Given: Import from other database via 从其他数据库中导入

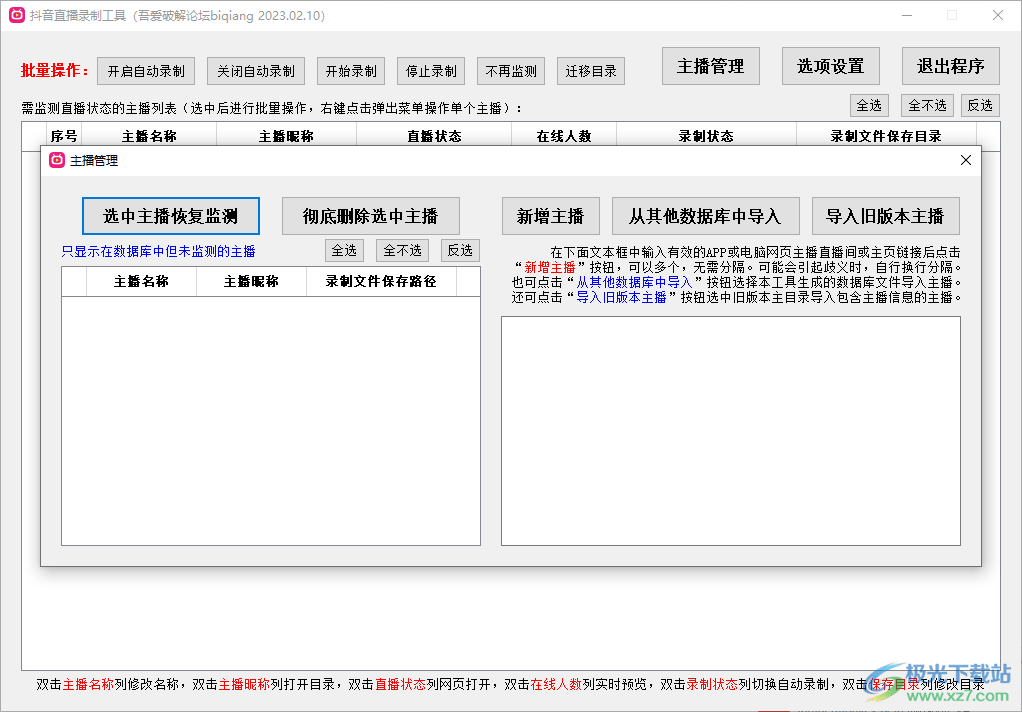Looking at the screenshot, I should (705, 215).
